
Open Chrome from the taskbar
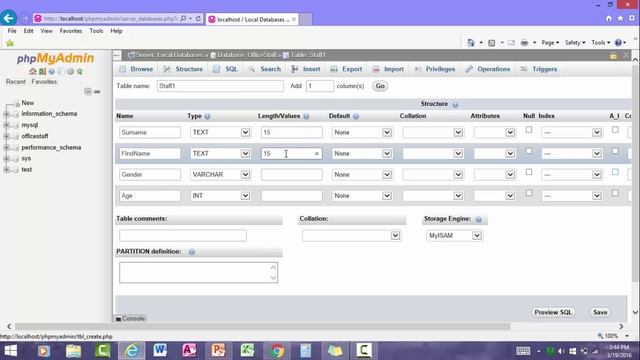tap(277, 350)
